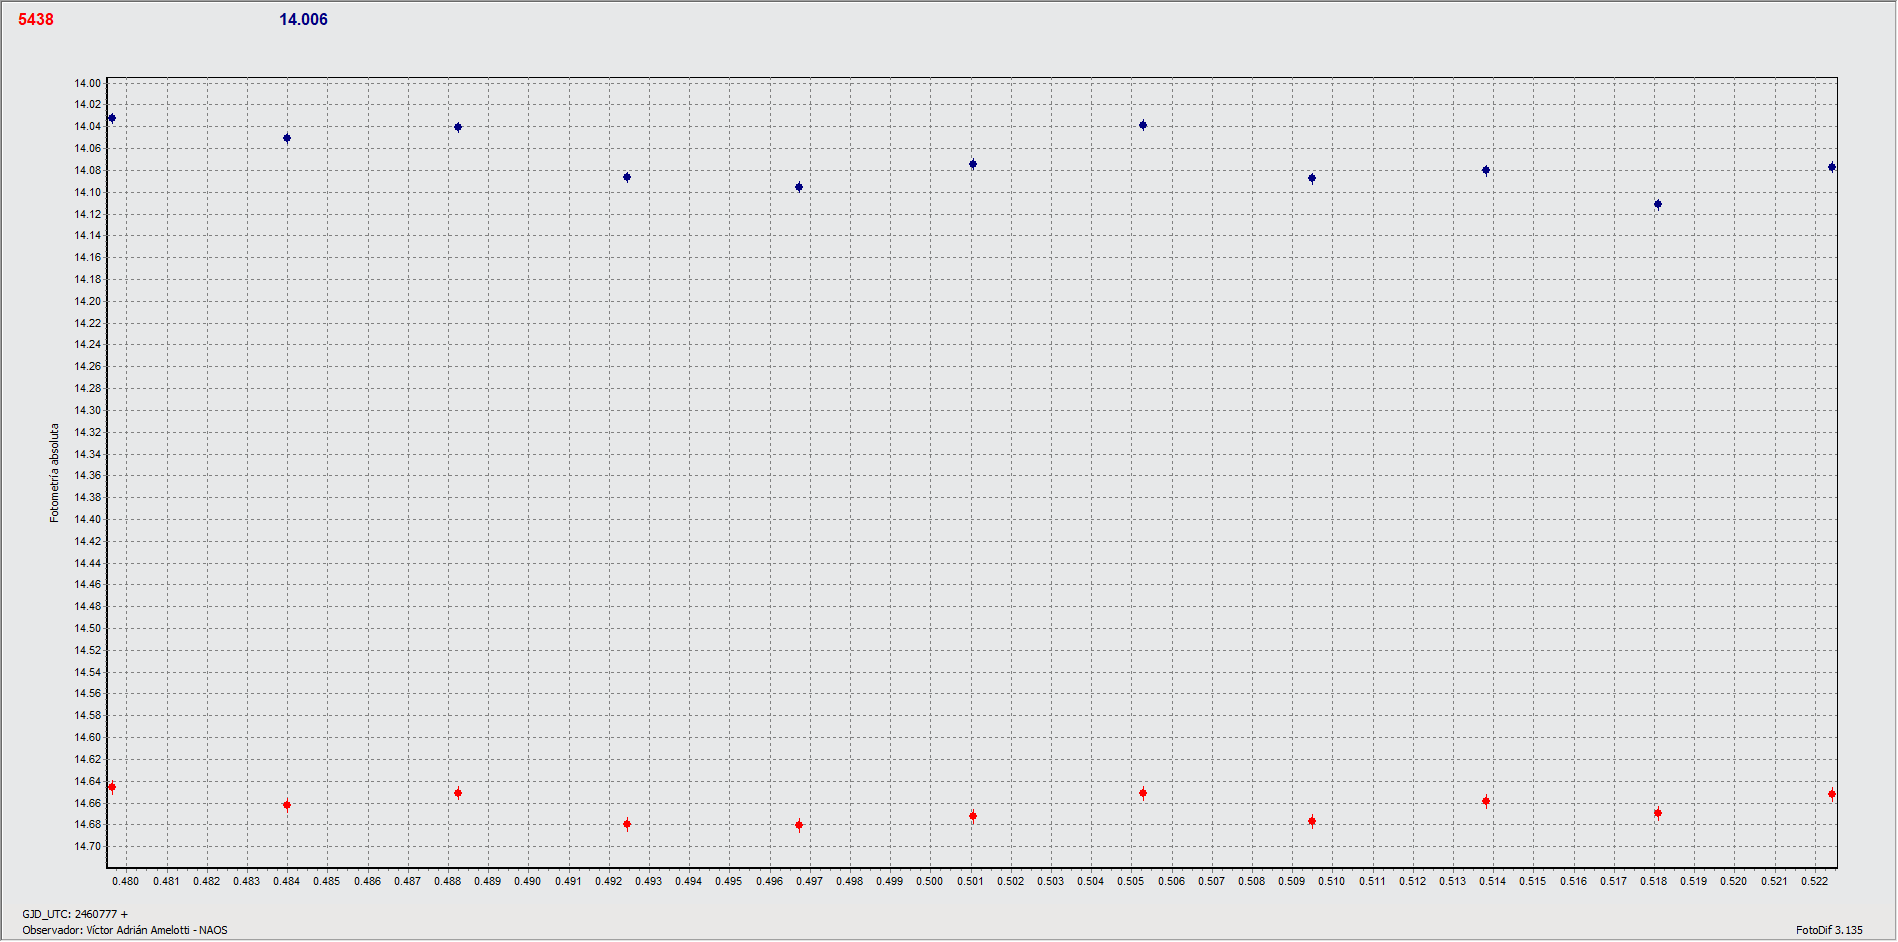Image resolution: width=1898 pixels, height=942 pixels.
Task: Click the red data point near 0.497
Action: pos(799,825)
